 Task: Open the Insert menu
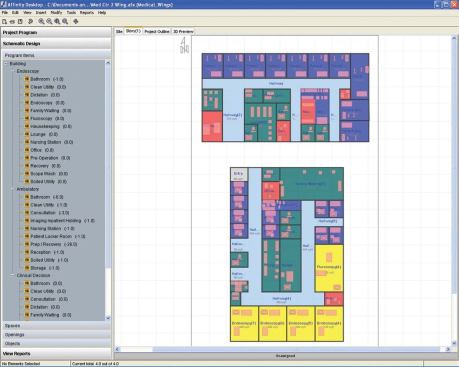tap(41, 13)
